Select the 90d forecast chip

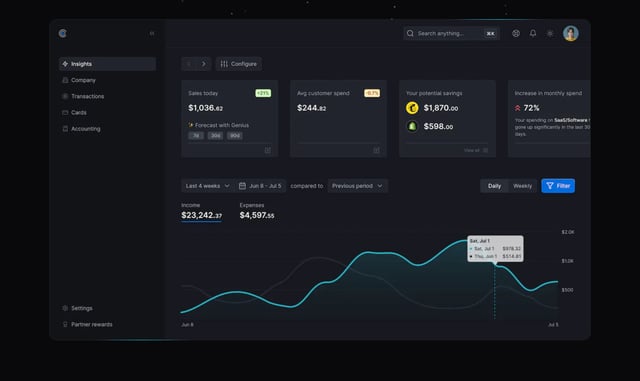(x=235, y=136)
